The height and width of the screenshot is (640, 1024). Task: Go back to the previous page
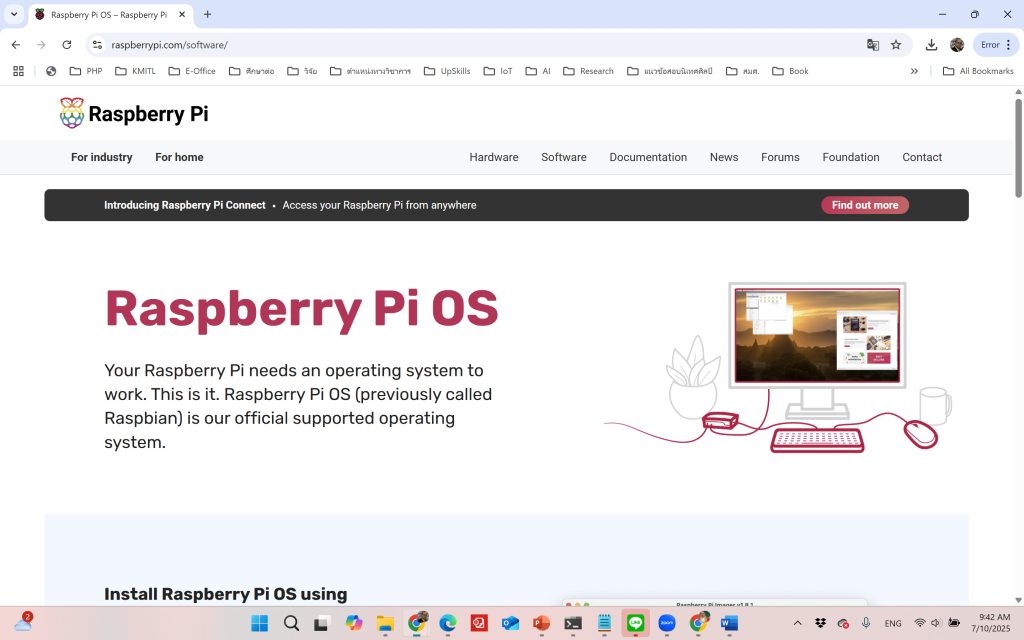point(16,45)
